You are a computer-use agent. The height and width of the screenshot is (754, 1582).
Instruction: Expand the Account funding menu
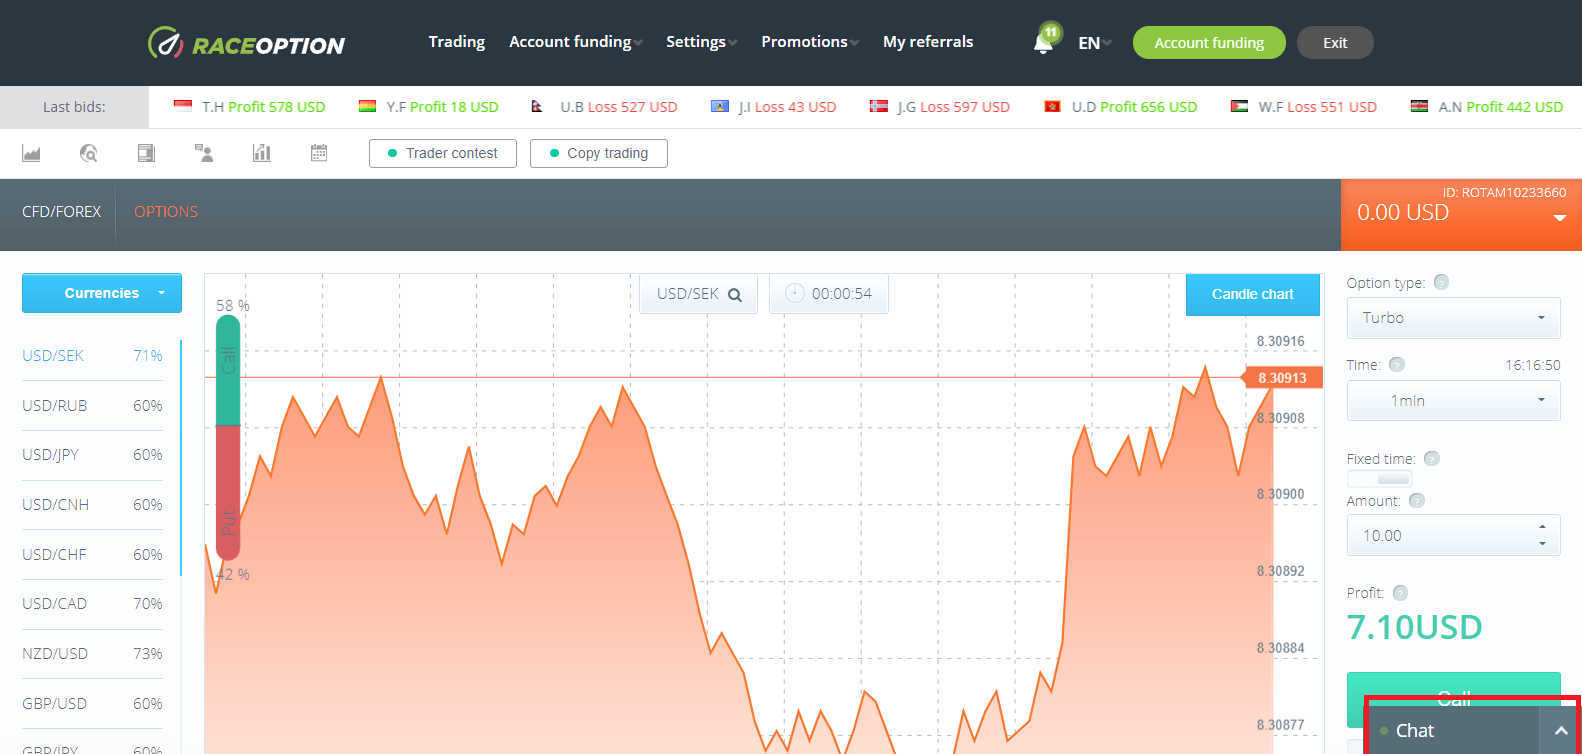tap(575, 42)
